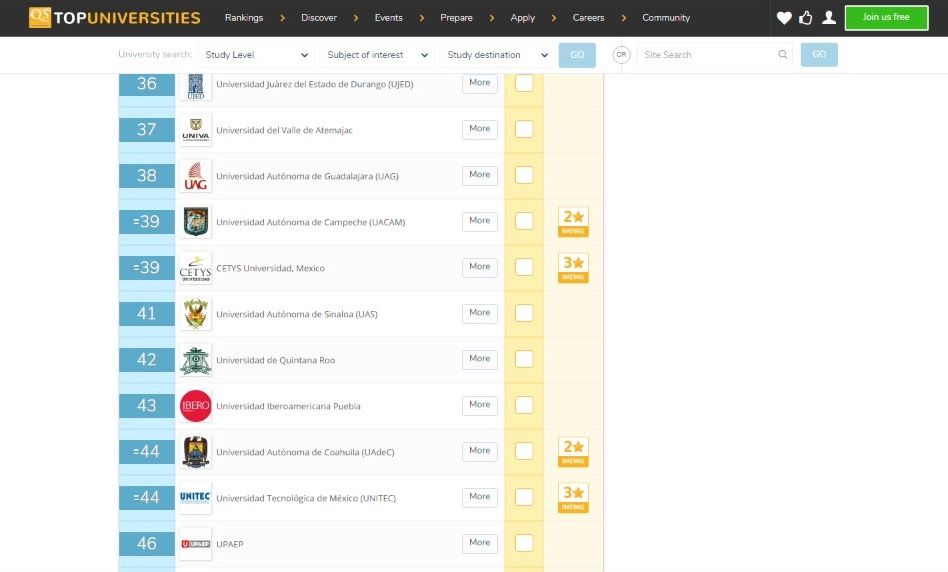
Task: Tick the compare checkbox for UAG
Action: 524,175
